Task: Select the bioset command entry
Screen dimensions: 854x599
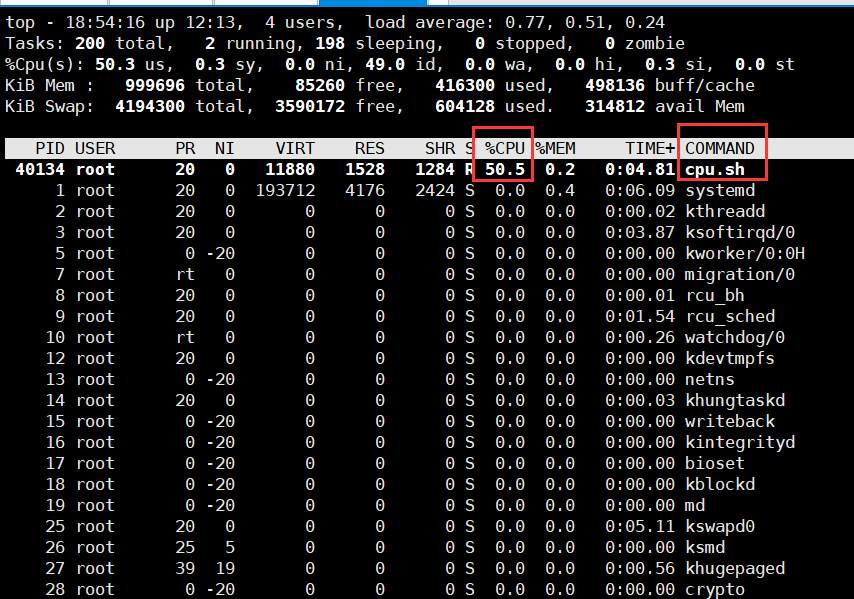Action: point(715,463)
